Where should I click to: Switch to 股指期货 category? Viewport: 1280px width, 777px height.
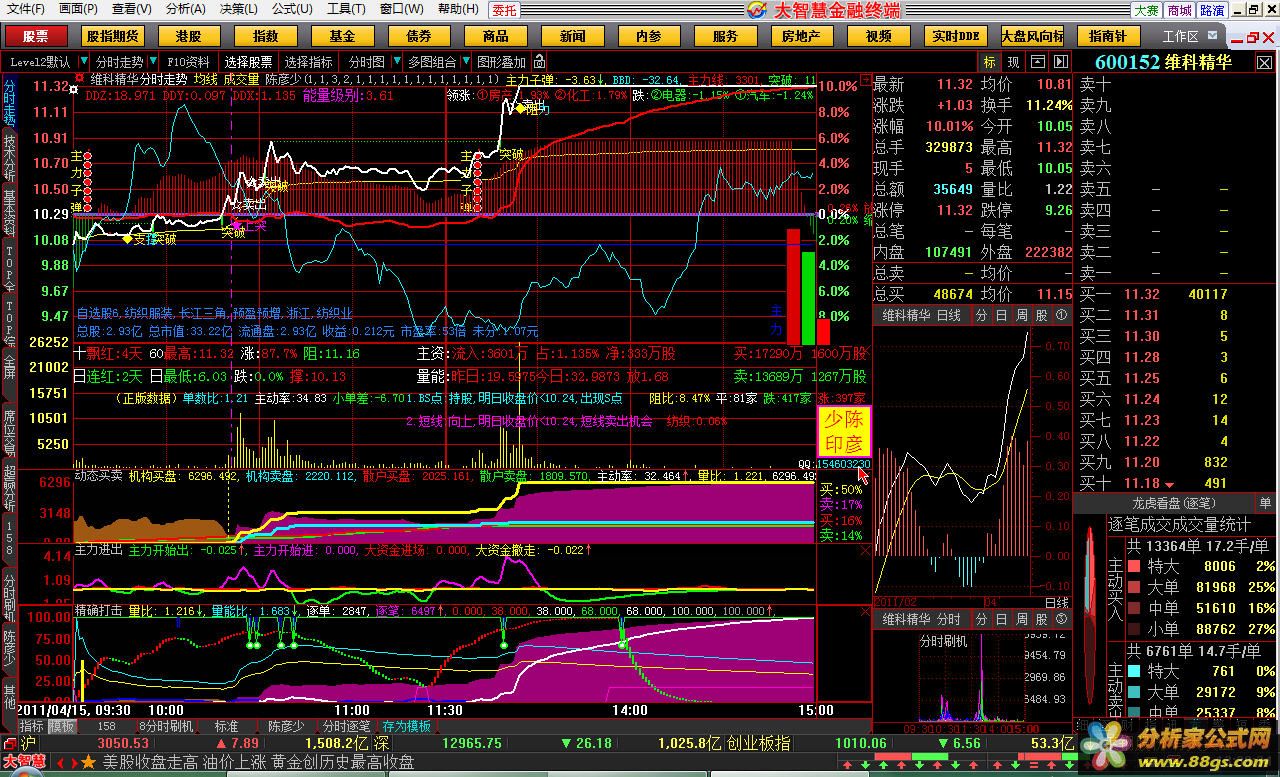112,36
